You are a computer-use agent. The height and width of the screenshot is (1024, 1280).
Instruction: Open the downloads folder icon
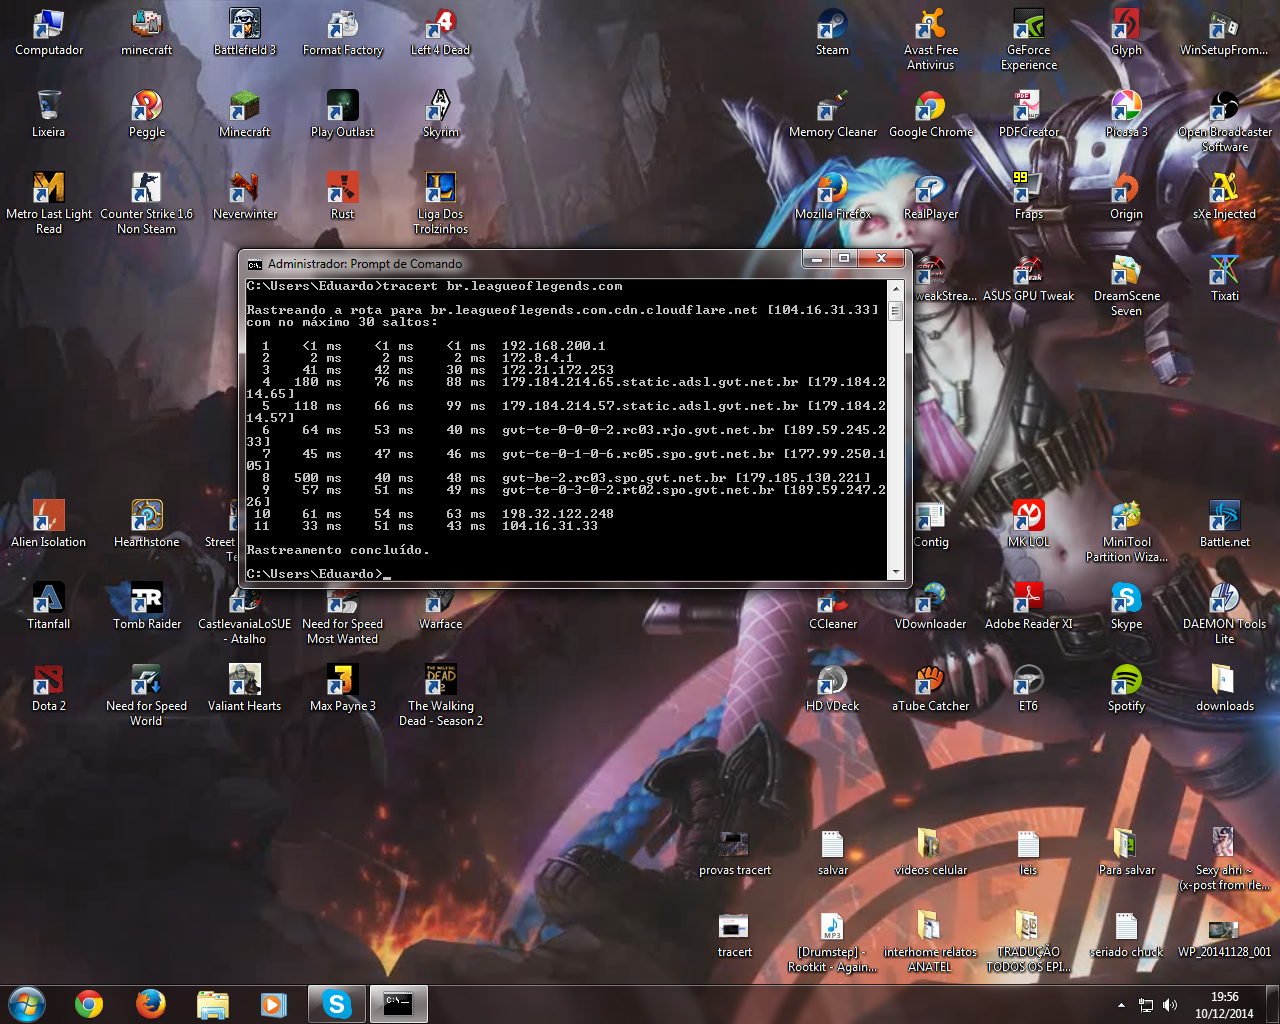(1225, 689)
